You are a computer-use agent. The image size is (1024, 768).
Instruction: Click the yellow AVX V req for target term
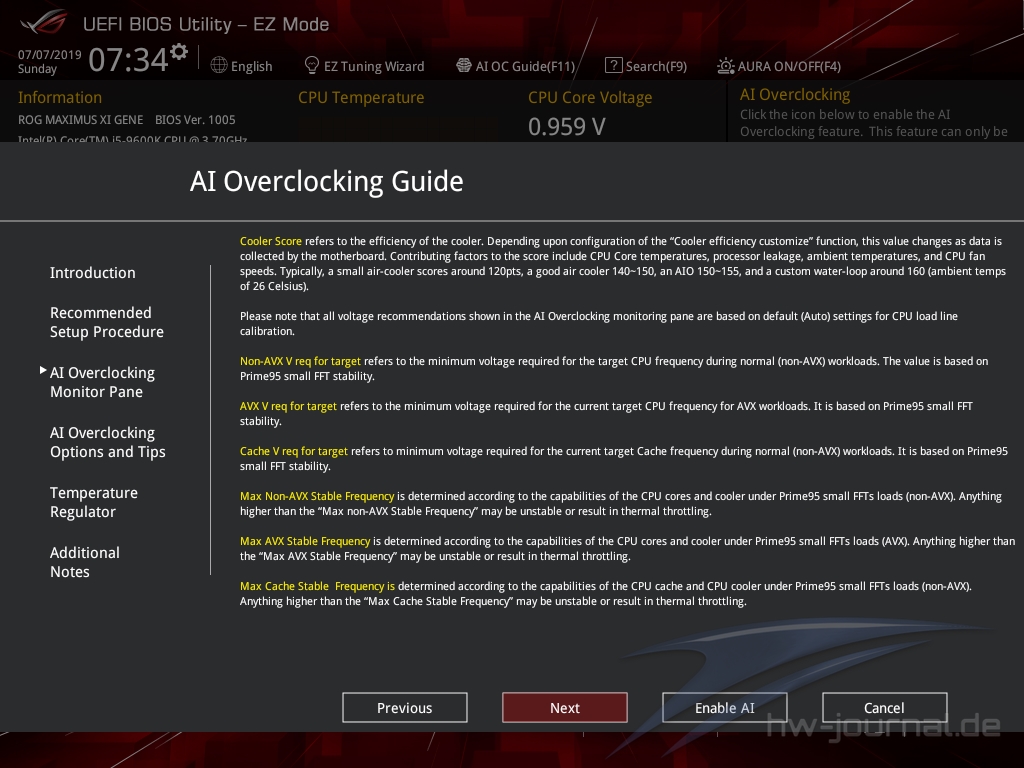288,406
